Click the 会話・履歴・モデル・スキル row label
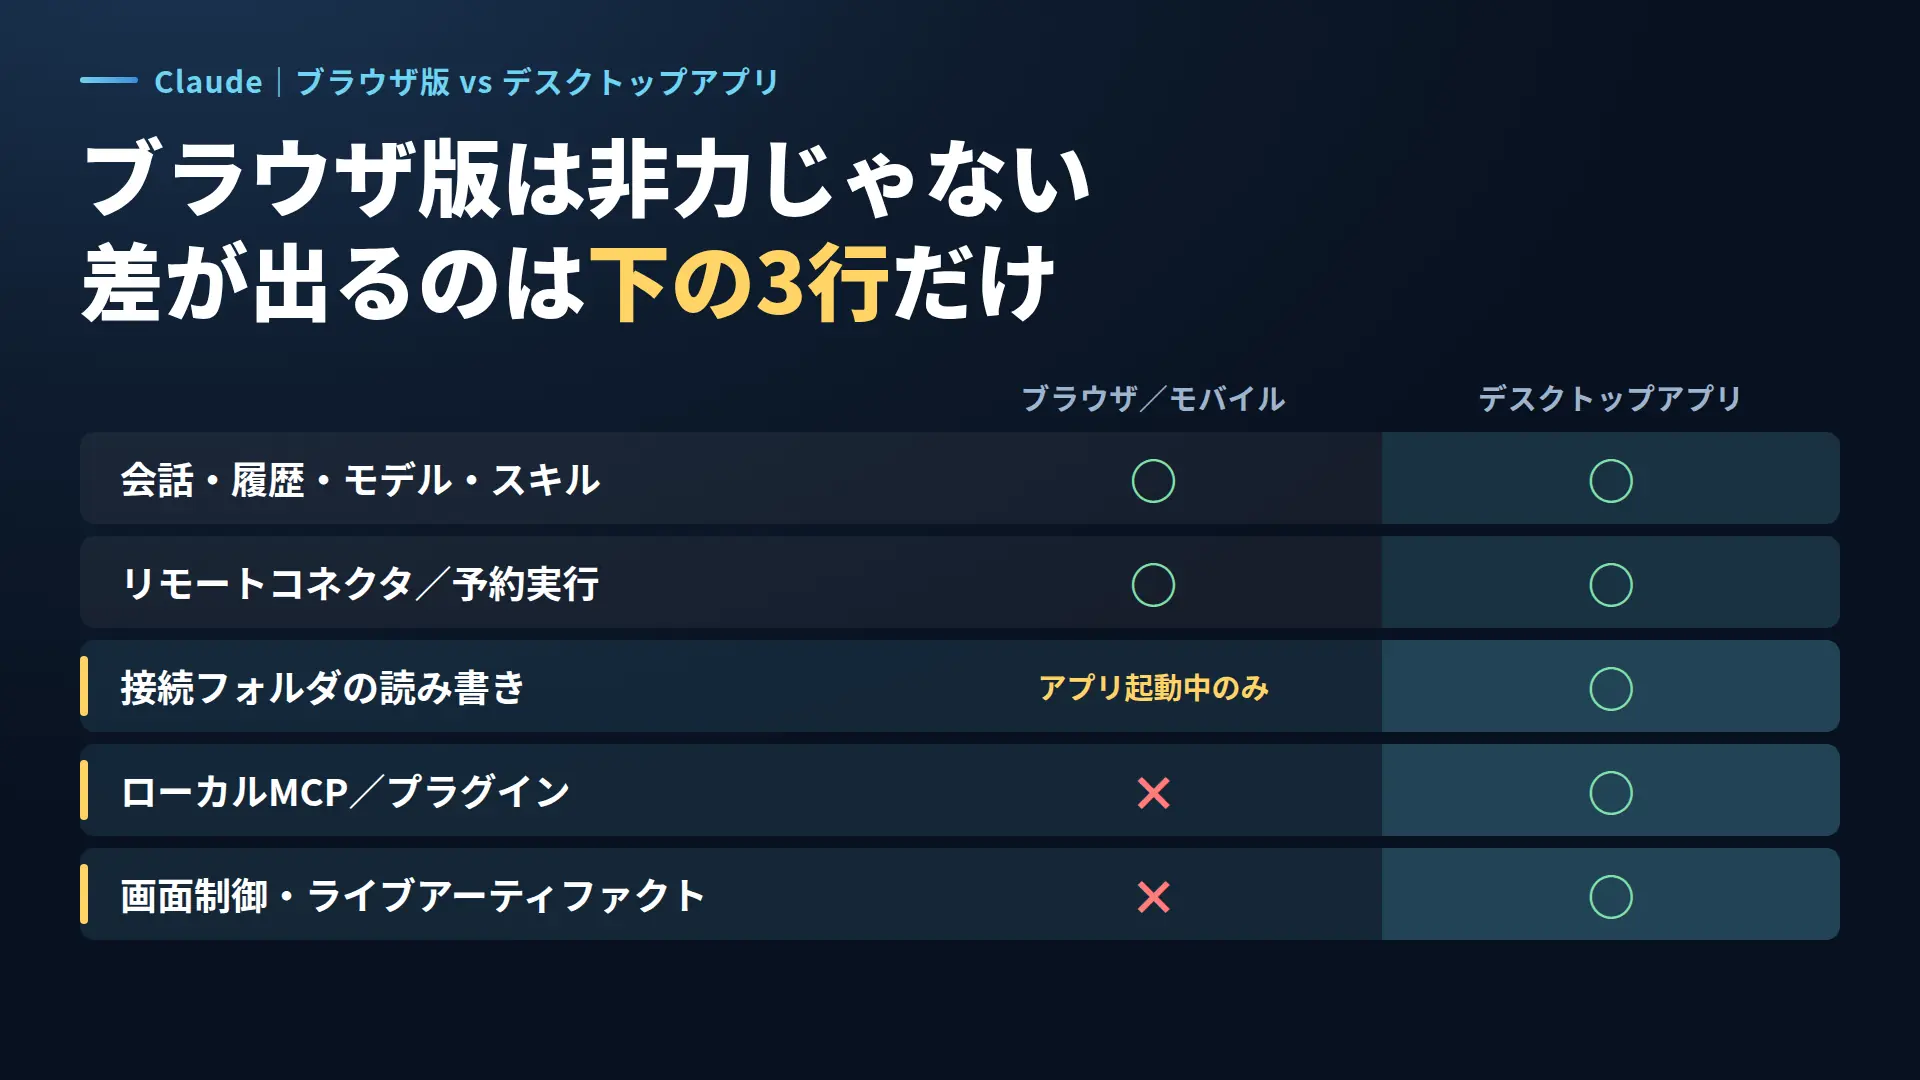Screen dimensions: 1920x1080 (360, 480)
